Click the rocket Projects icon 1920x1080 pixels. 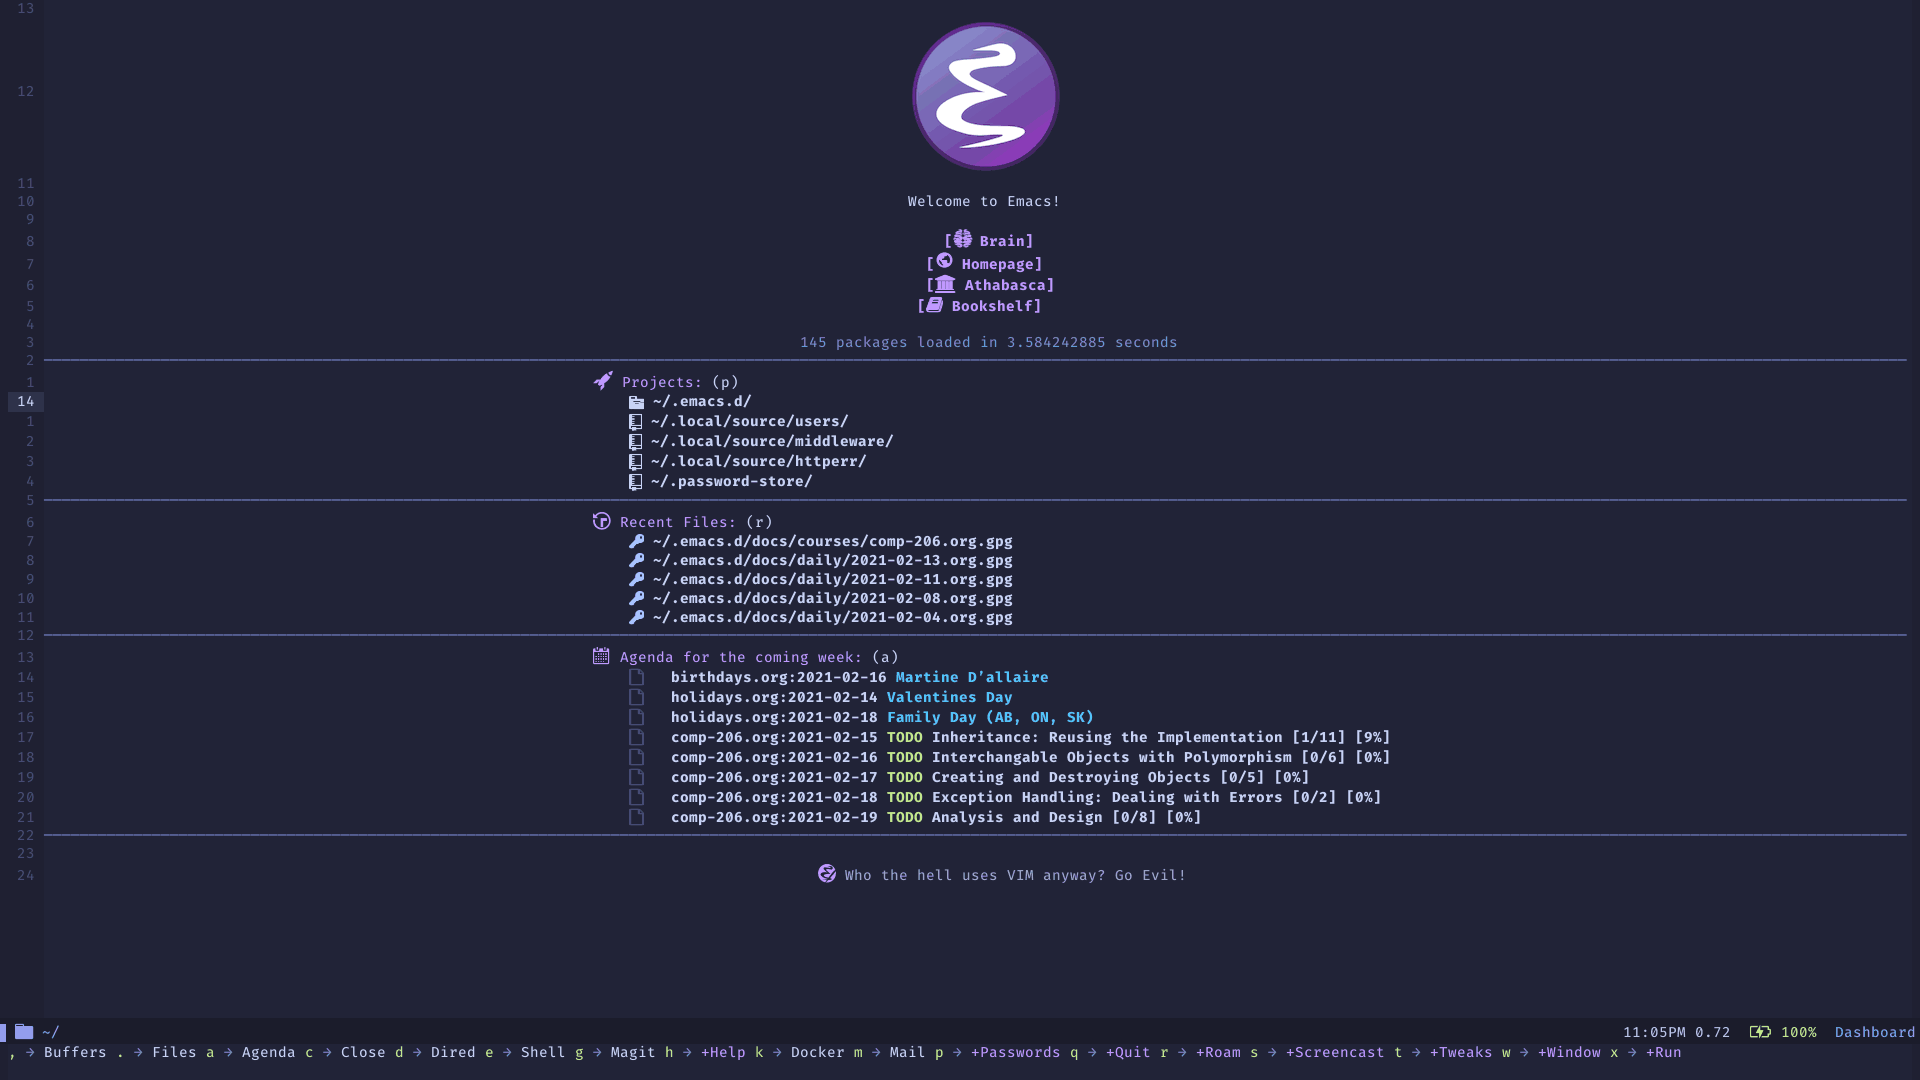601,381
